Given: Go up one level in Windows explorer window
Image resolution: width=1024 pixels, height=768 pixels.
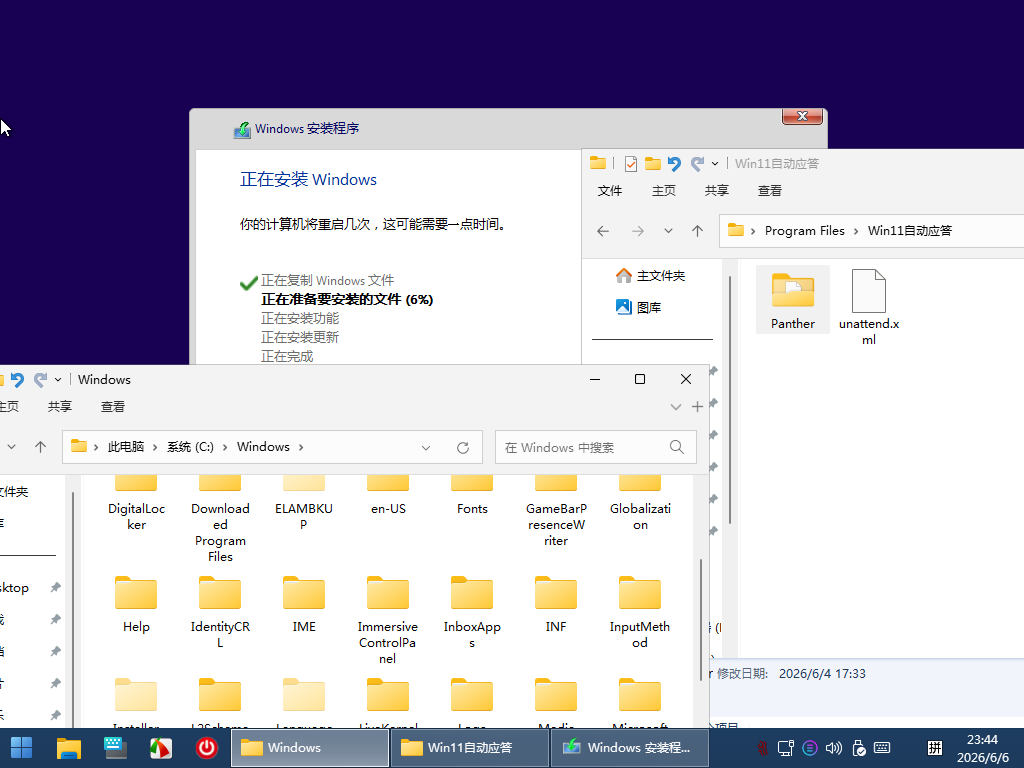Looking at the screenshot, I should [x=40, y=447].
